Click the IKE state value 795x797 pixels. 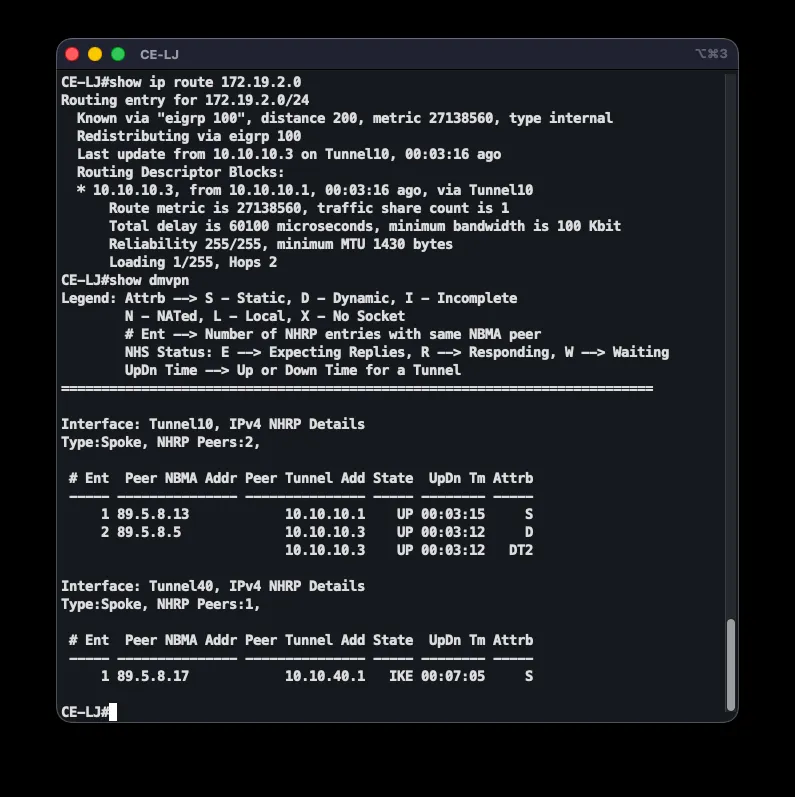pos(401,677)
